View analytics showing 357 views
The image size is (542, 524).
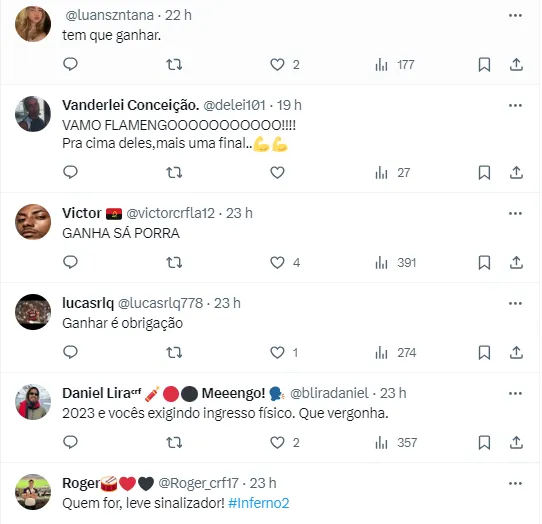[396, 442]
